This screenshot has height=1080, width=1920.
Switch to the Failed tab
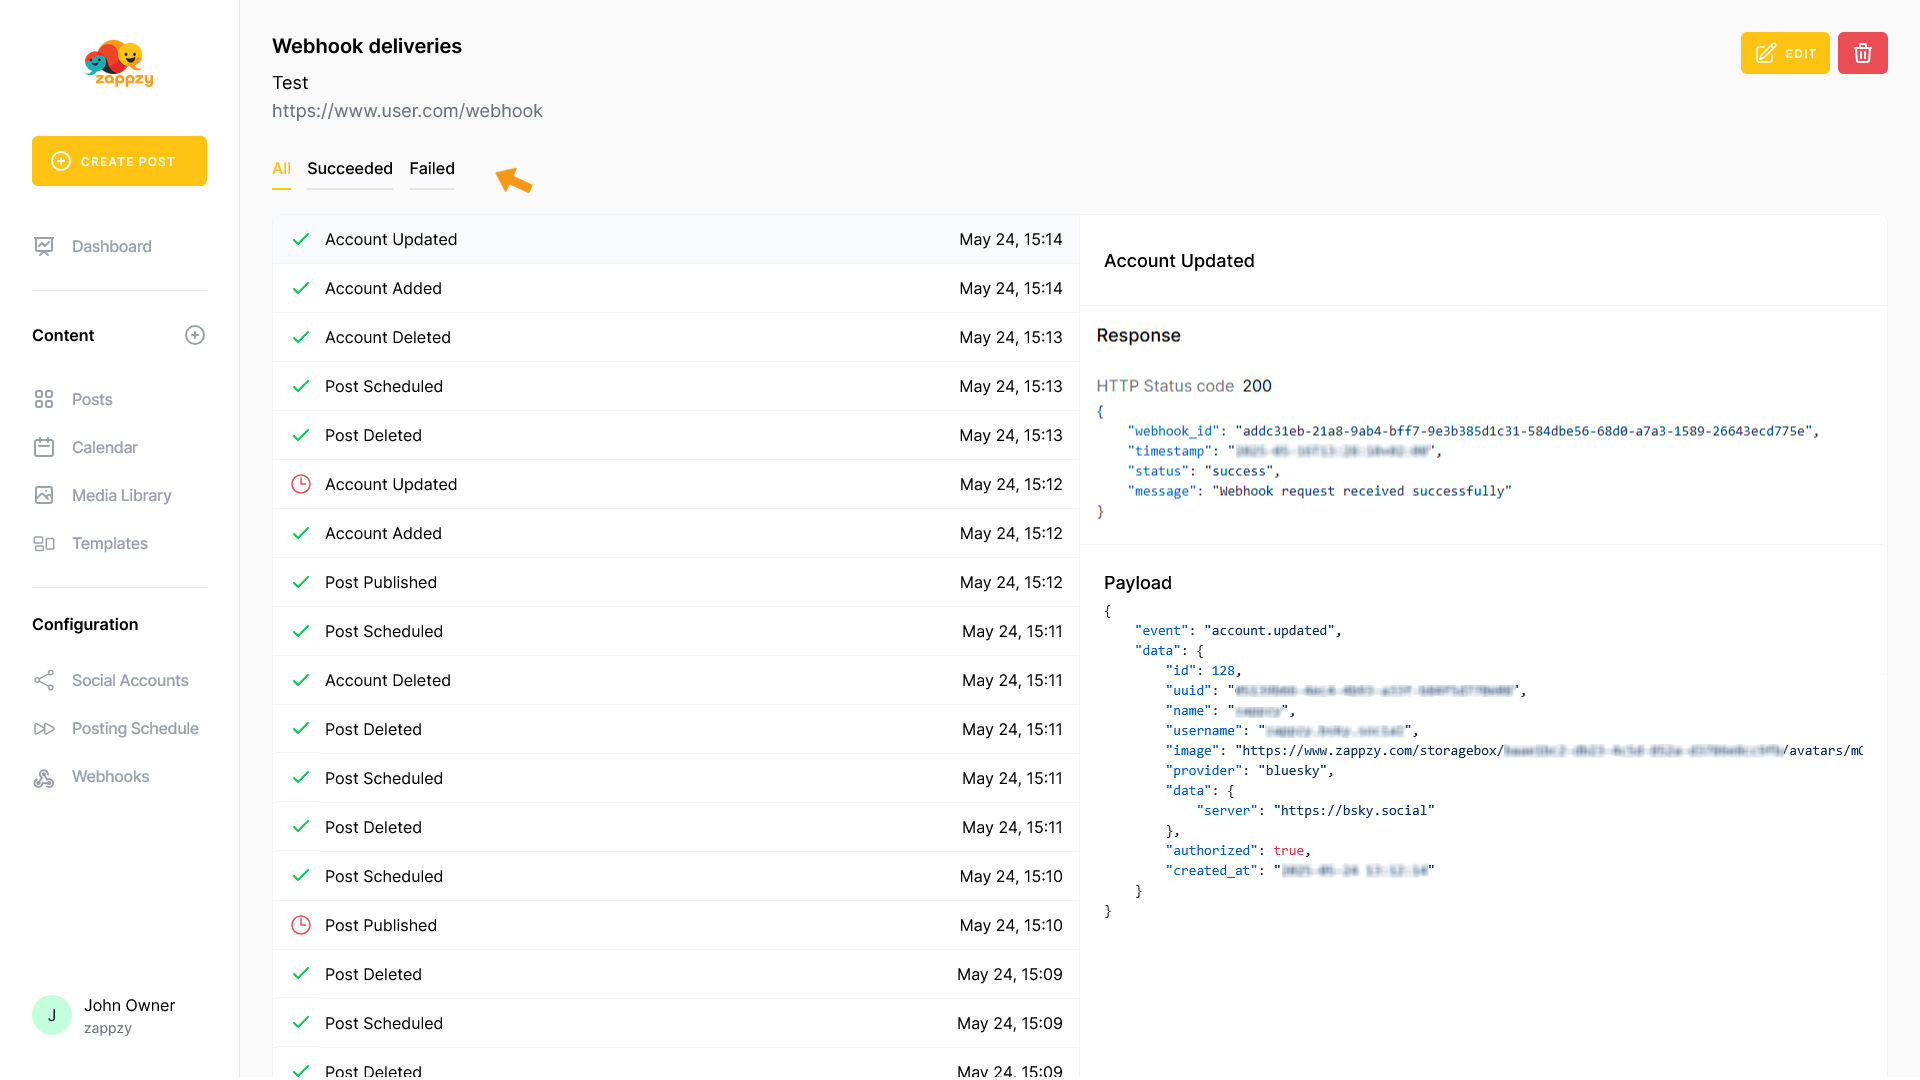point(432,168)
